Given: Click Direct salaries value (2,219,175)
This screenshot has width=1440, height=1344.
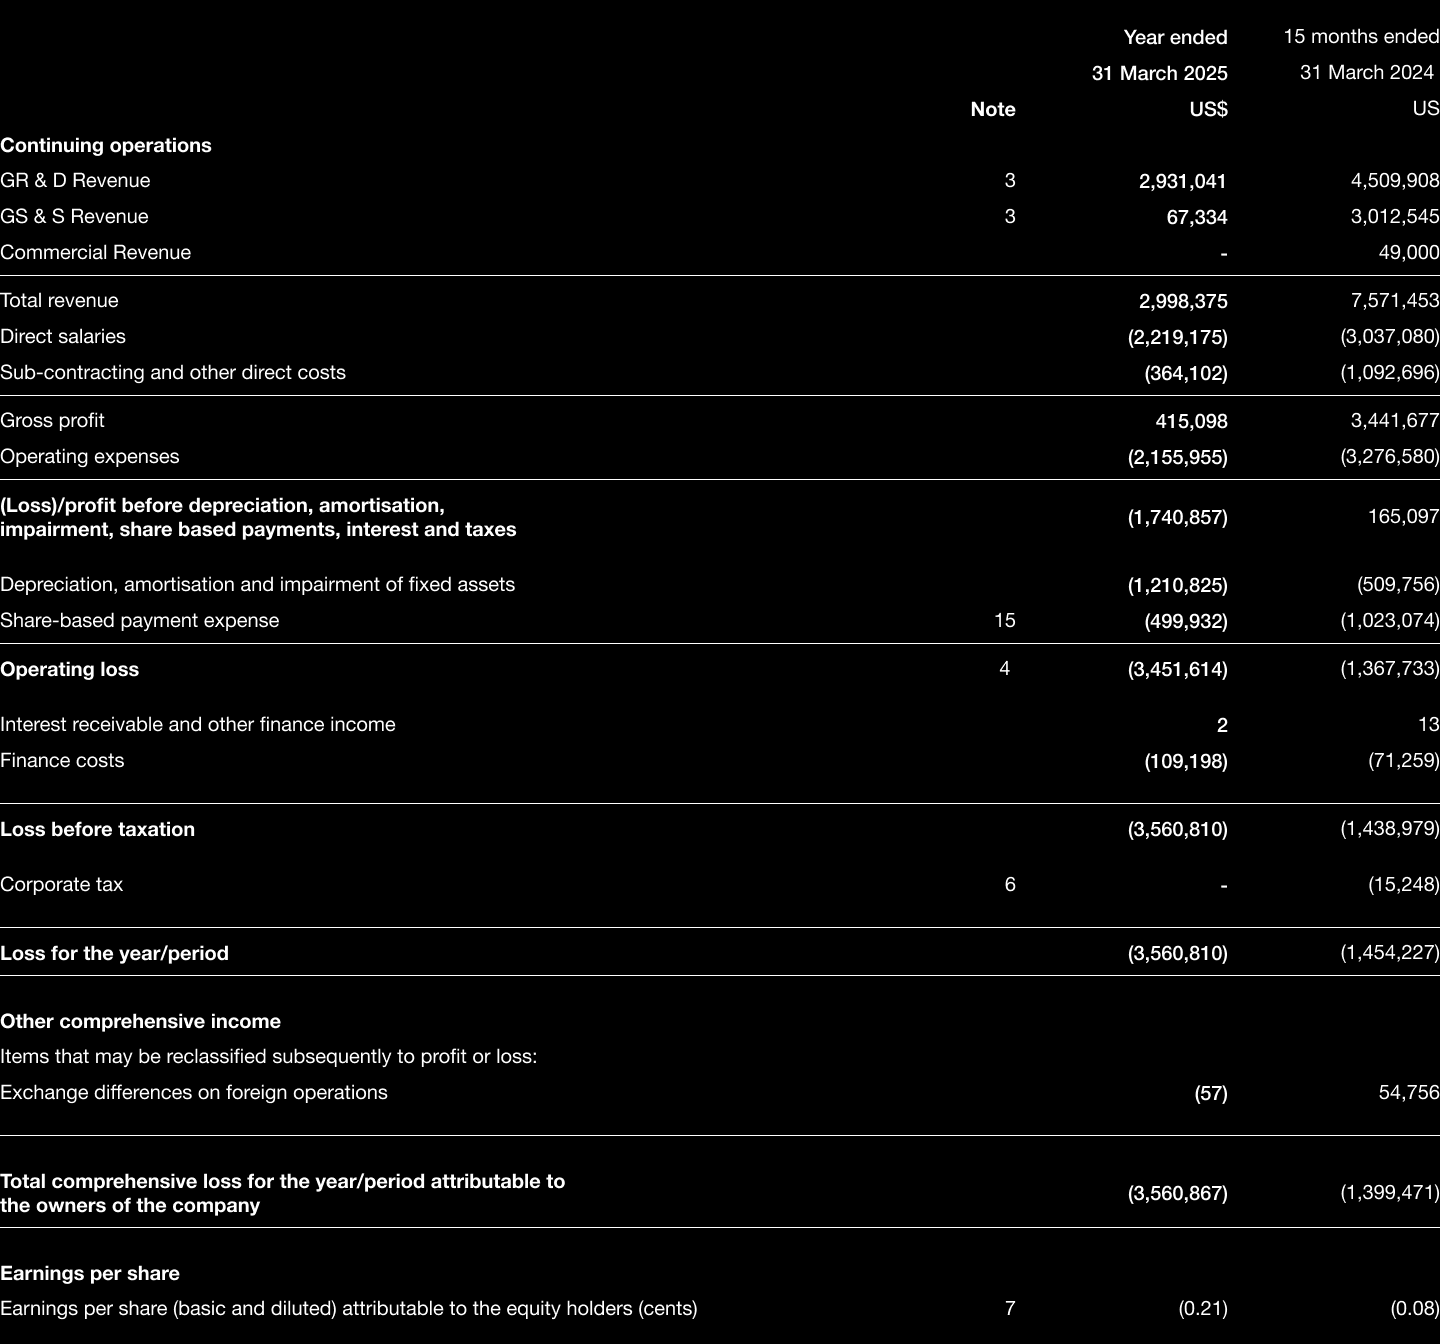Looking at the screenshot, I should click(x=1178, y=337).
